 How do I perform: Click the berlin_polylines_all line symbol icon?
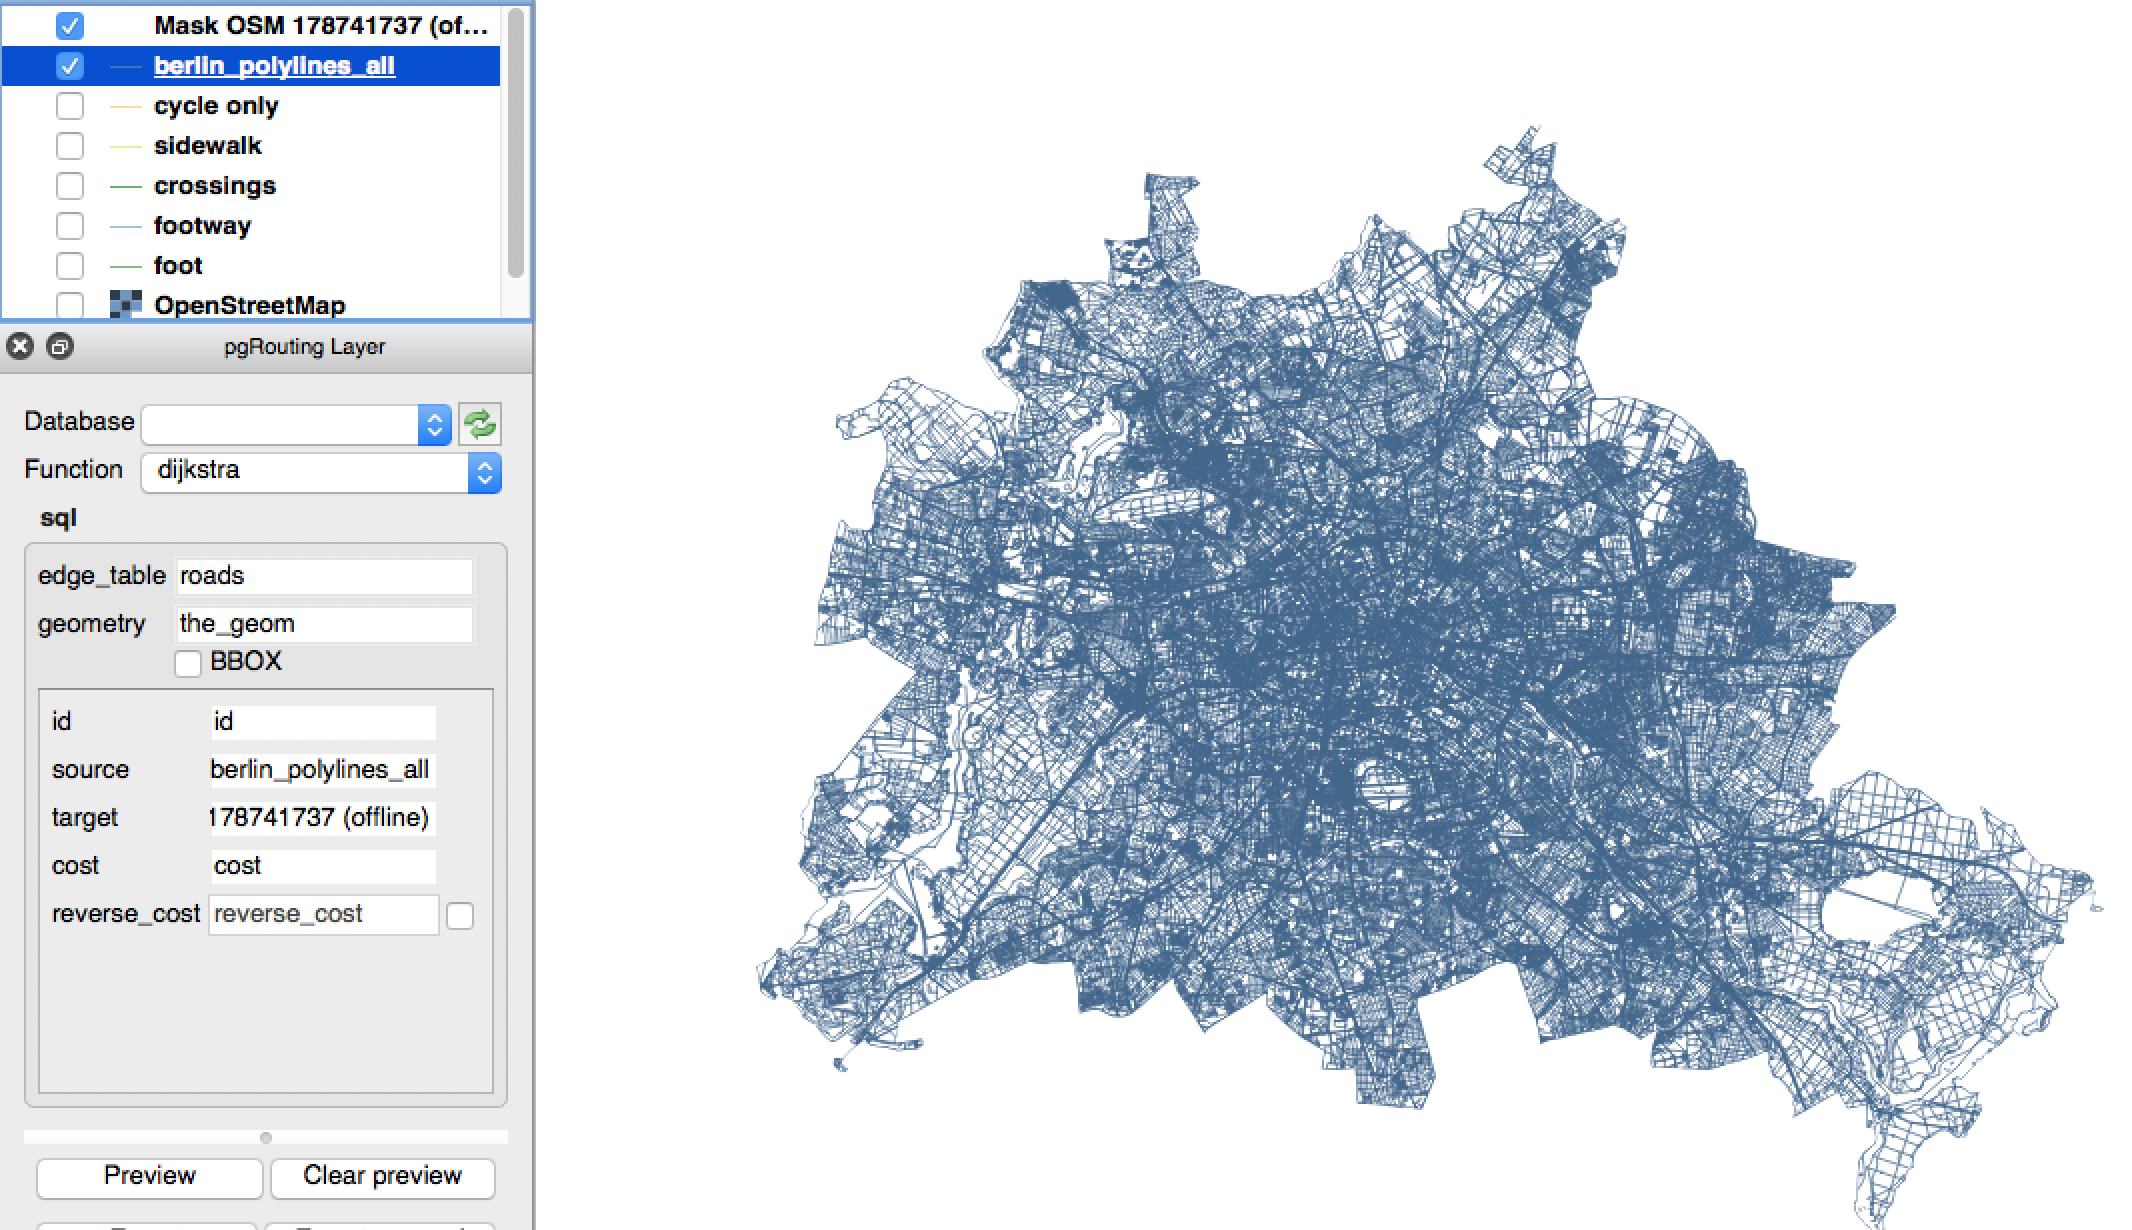(x=125, y=66)
